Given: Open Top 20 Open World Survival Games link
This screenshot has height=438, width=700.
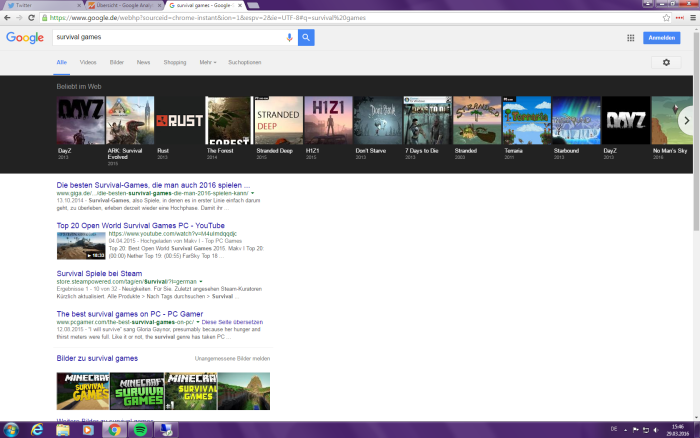Looking at the screenshot, I should (141, 225).
